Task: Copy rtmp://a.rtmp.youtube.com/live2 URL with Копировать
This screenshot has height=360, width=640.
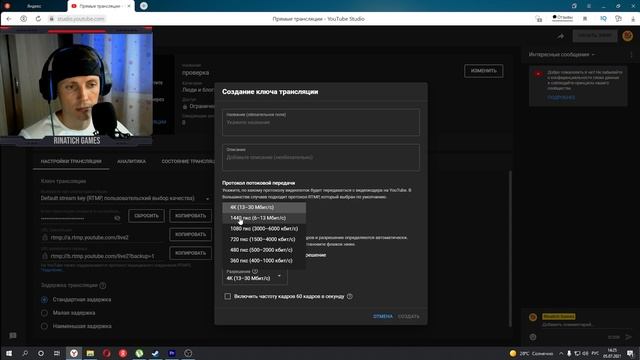Action: pos(190,234)
